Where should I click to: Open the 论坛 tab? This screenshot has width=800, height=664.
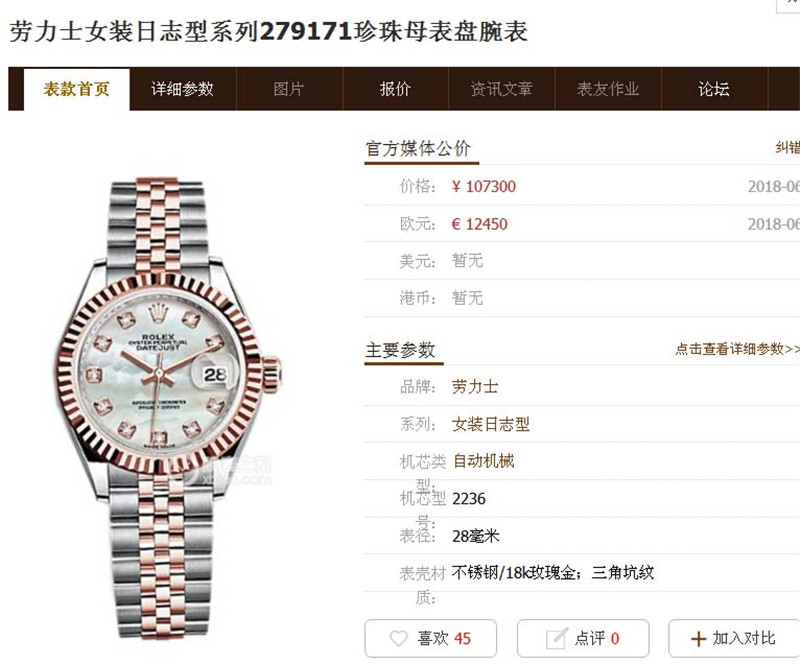[x=714, y=89]
